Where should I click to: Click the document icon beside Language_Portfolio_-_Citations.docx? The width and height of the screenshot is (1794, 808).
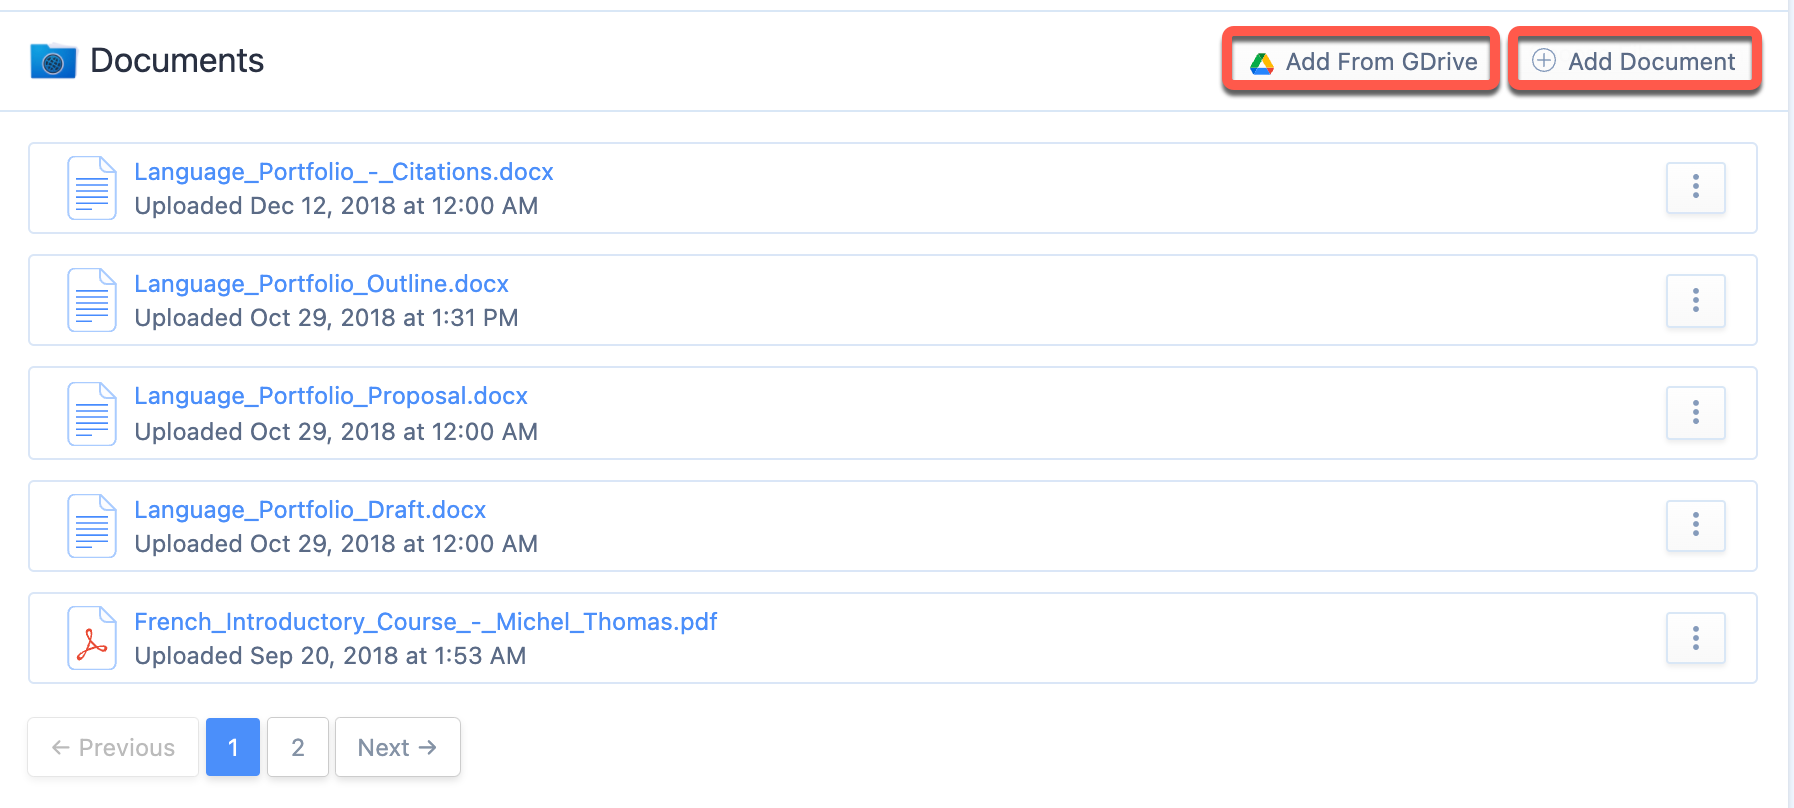(x=92, y=188)
